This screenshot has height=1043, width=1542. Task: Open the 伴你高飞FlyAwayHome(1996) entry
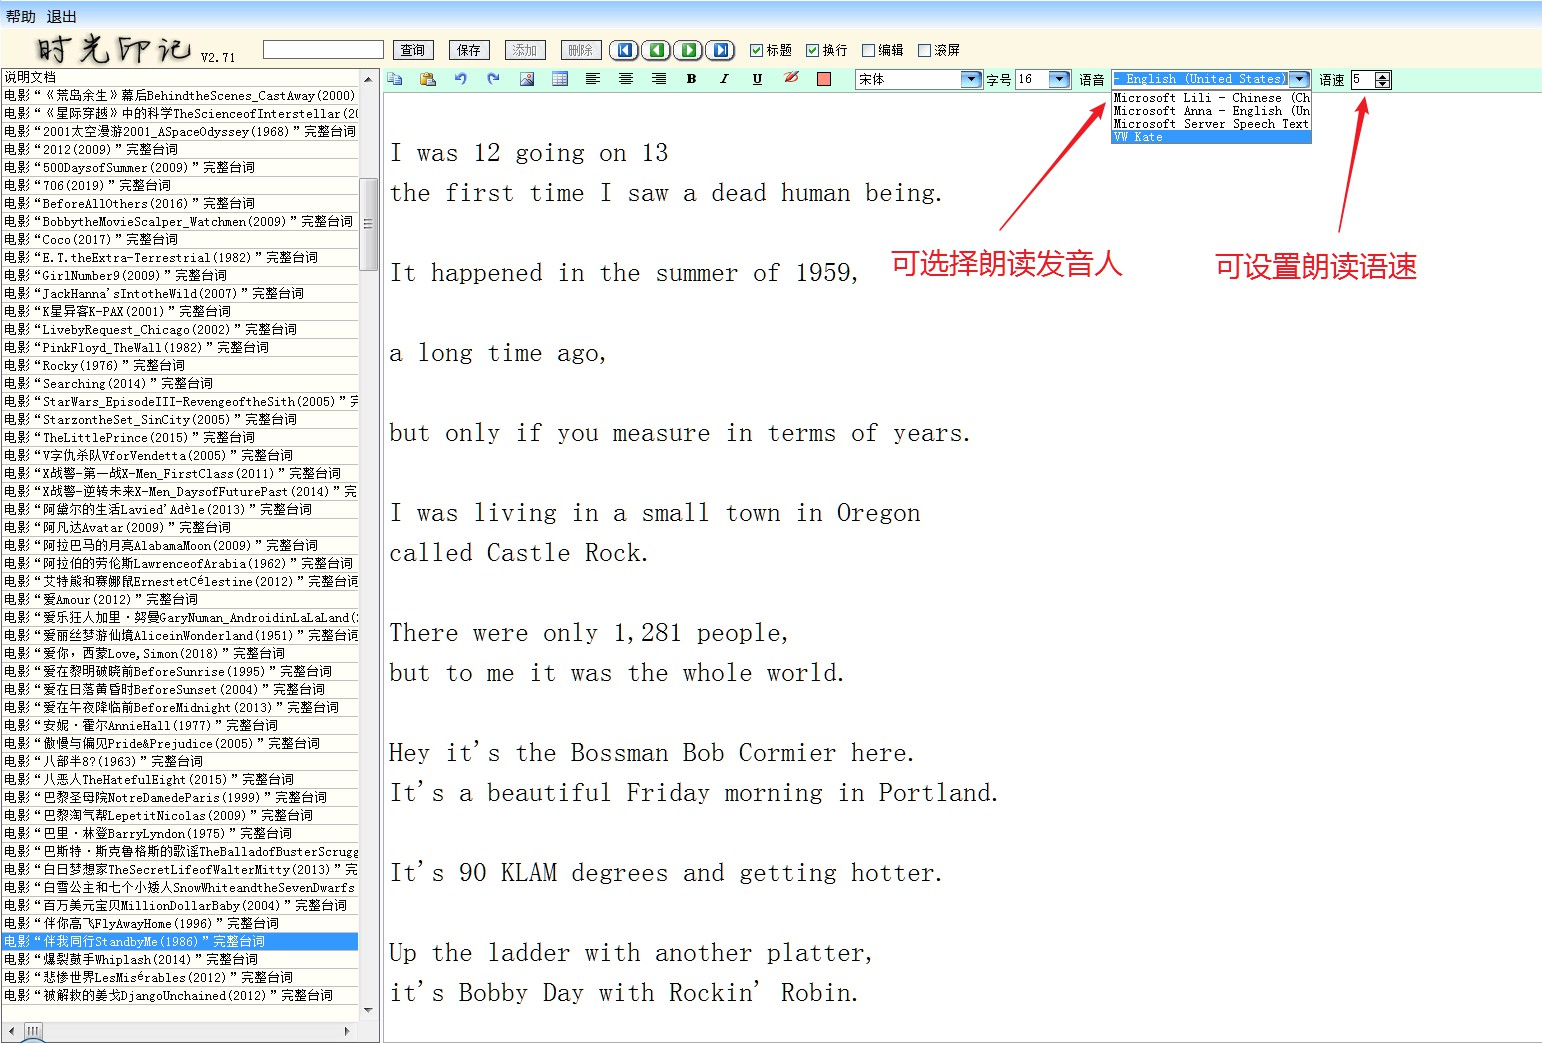click(180, 923)
